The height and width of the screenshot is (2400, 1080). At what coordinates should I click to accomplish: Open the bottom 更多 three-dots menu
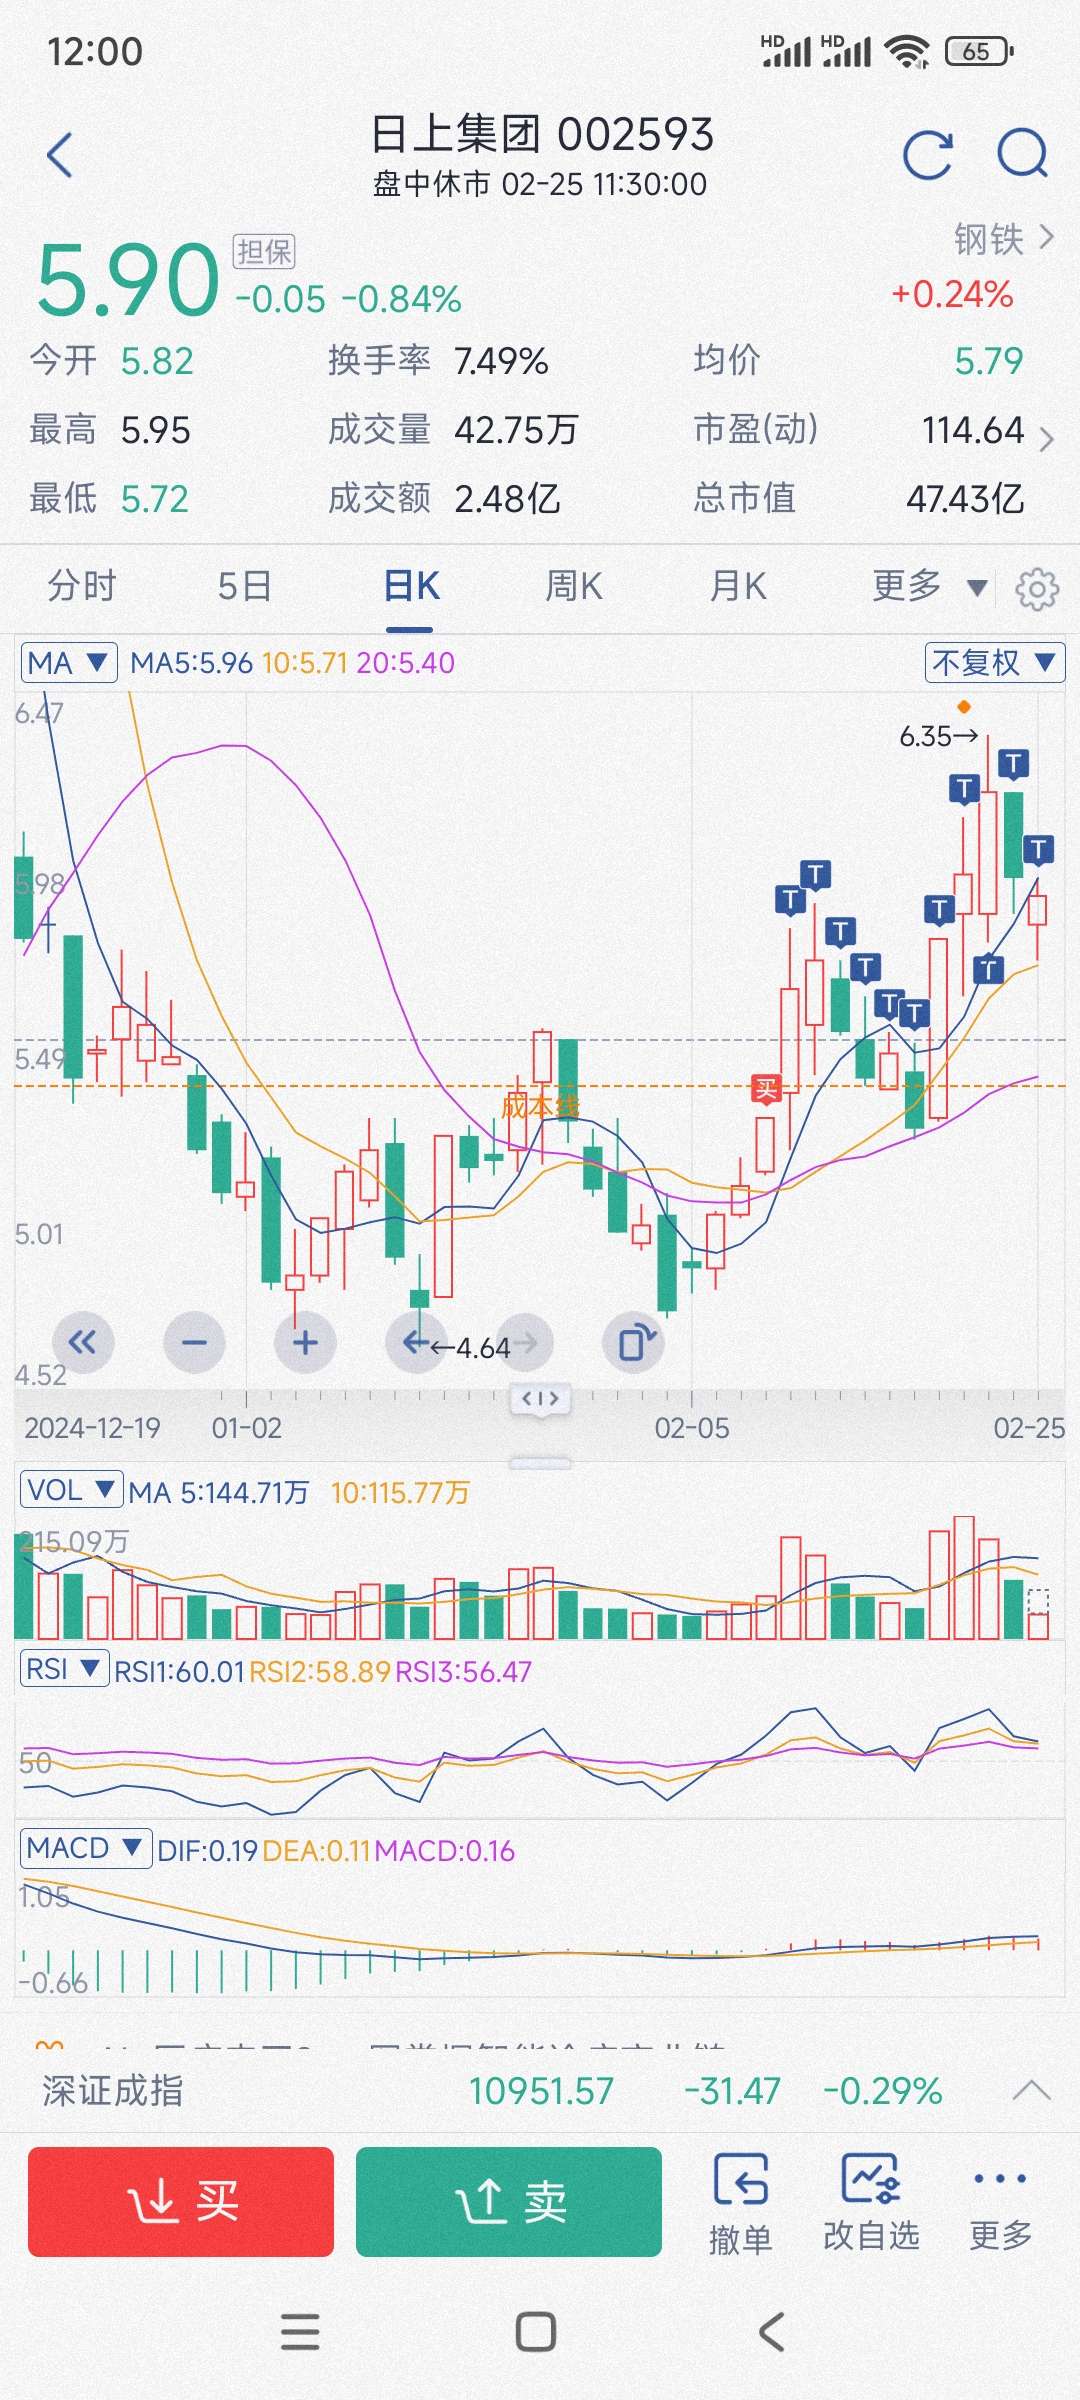pyautogui.click(x=1000, y=2206)
